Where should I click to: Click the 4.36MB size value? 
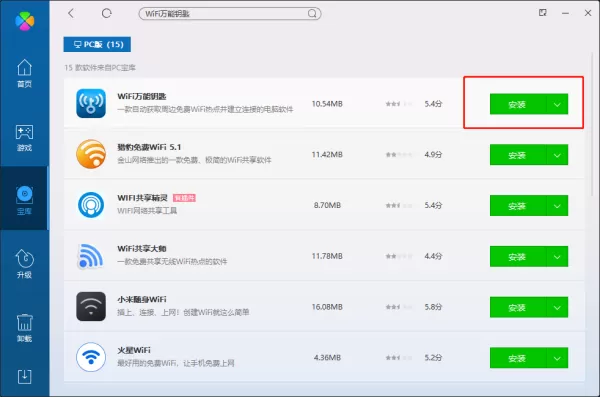pos(327,358)
